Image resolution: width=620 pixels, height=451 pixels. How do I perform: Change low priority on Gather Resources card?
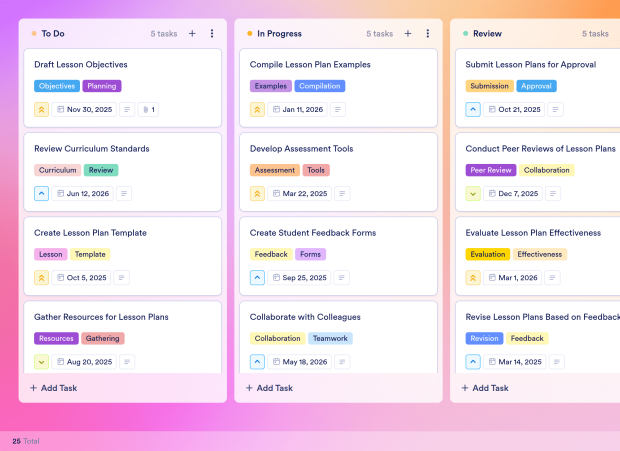[x=42, y=362]
